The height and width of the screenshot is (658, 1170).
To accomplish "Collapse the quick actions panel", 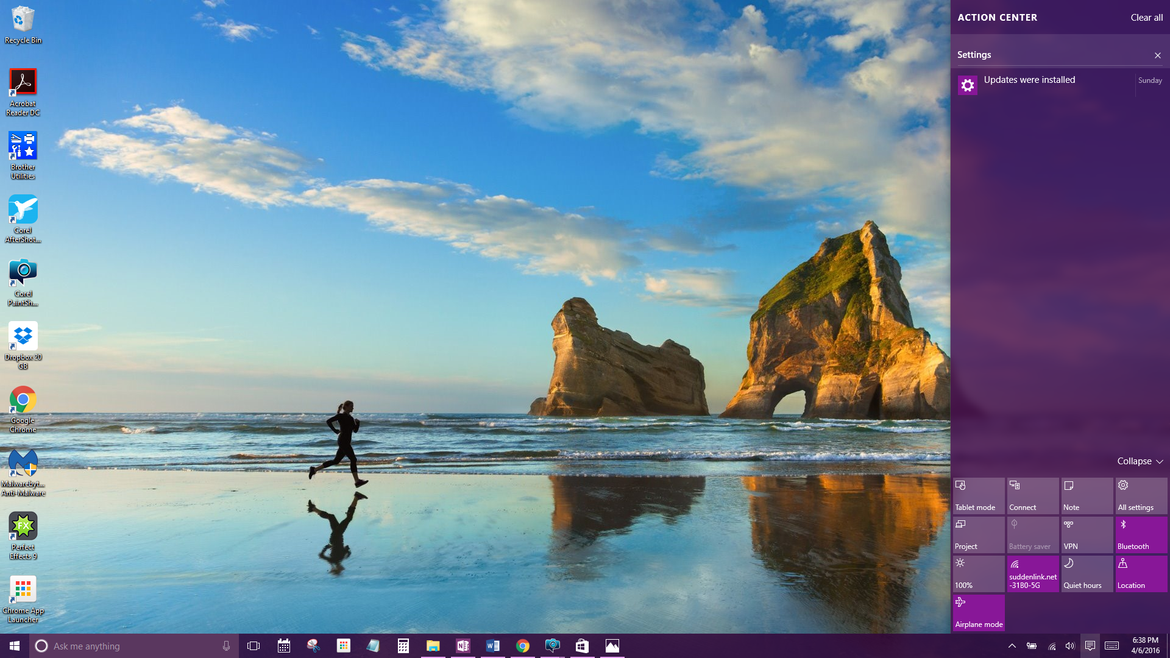I will (1139, 461).
